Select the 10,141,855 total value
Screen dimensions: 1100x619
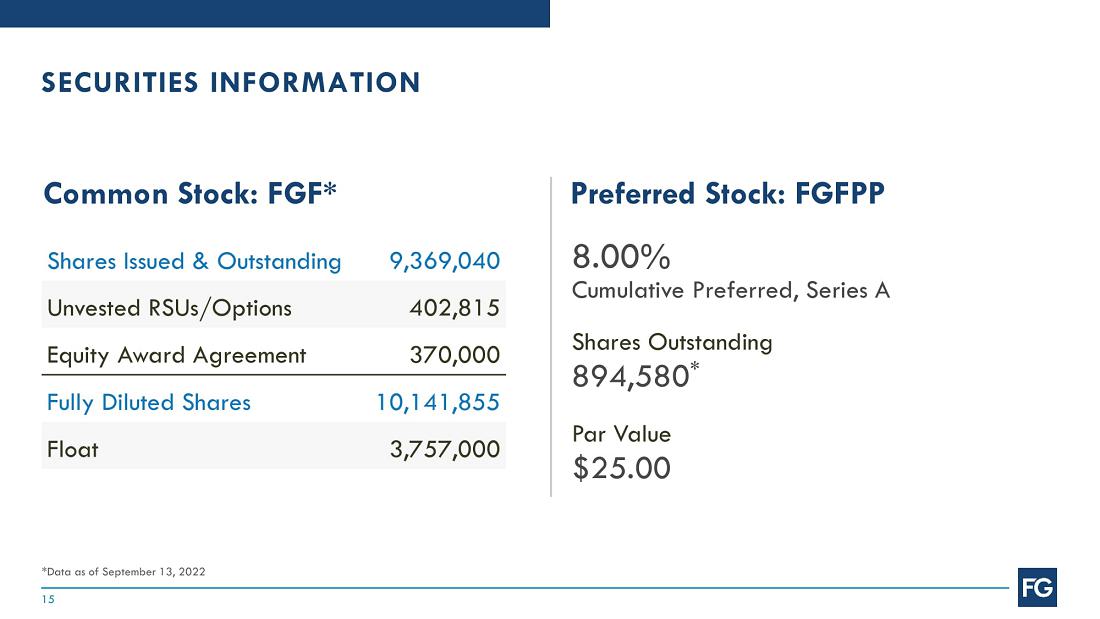click(437, 402)
